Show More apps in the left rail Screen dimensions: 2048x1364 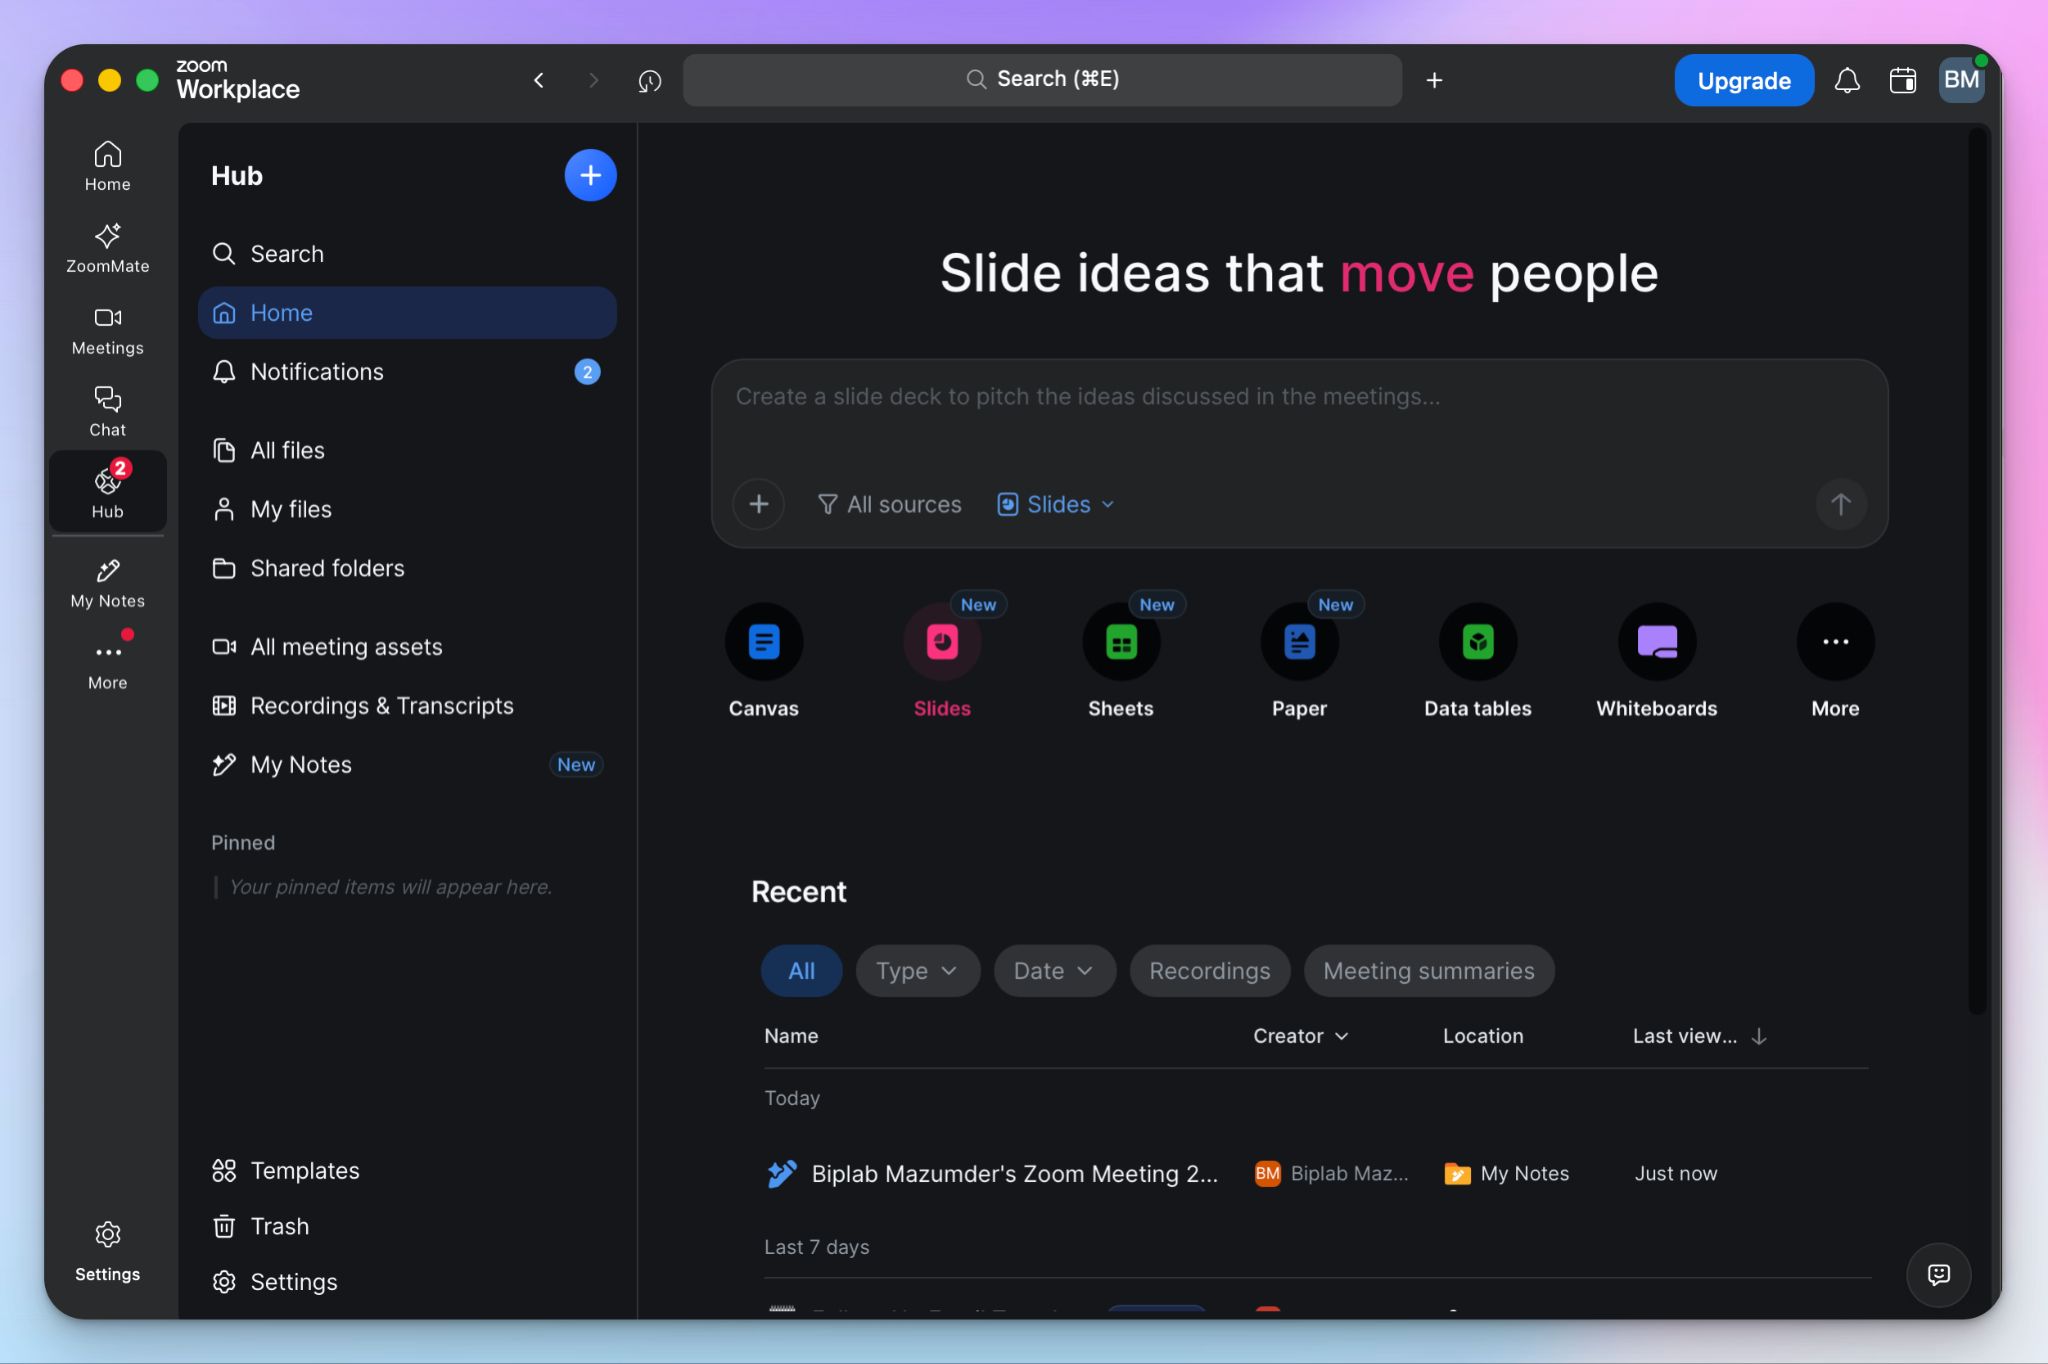point(107,665)
